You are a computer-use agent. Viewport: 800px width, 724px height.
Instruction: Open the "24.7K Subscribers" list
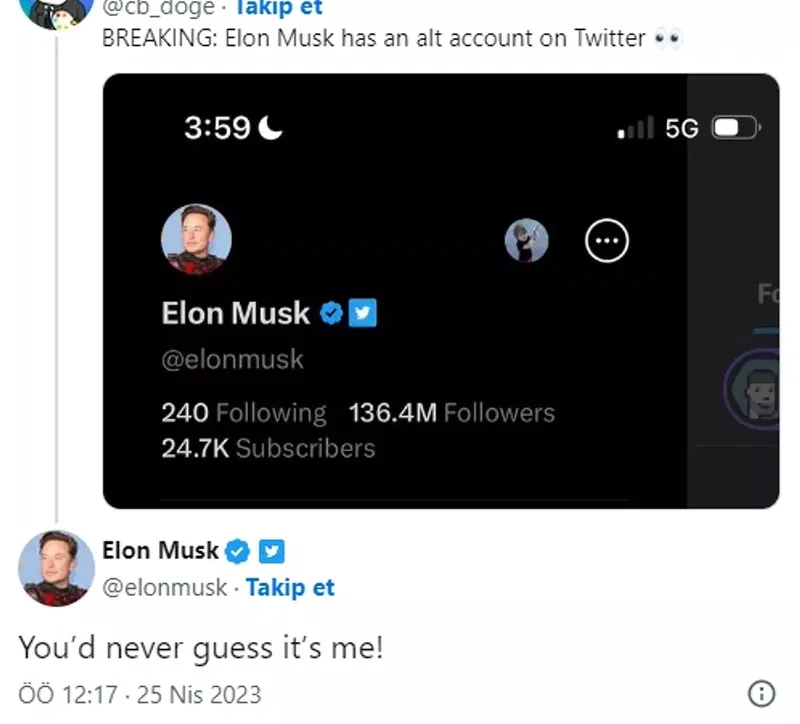coord(268,447)
